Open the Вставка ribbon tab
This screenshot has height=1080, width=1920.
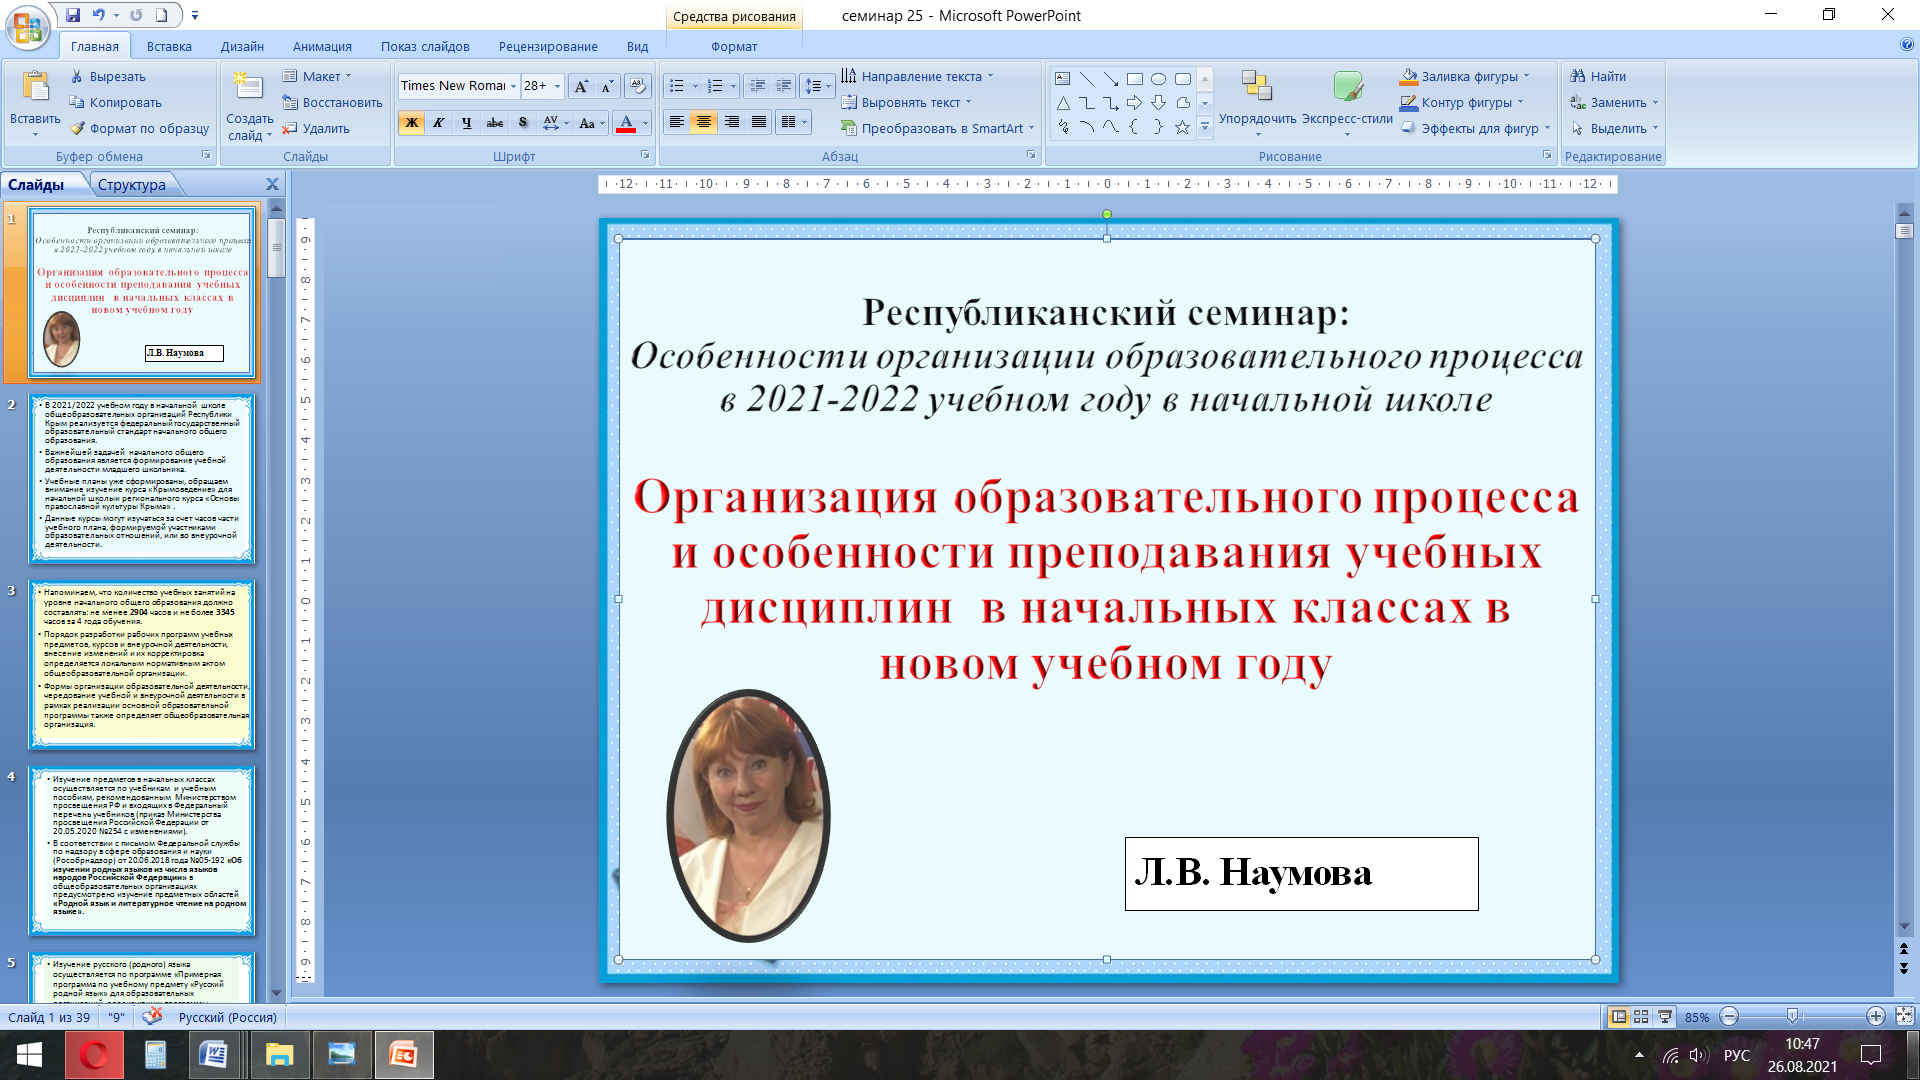(x=169, y=46)
